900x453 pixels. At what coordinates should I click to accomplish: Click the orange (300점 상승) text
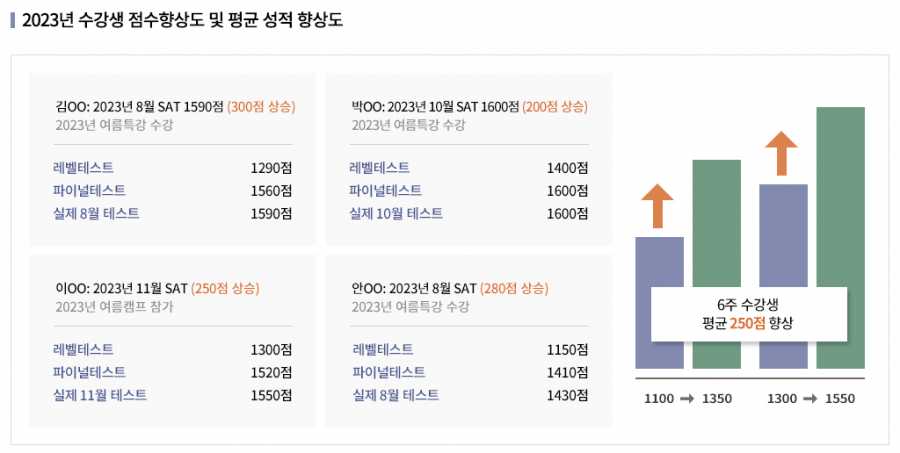coord(261,107)
